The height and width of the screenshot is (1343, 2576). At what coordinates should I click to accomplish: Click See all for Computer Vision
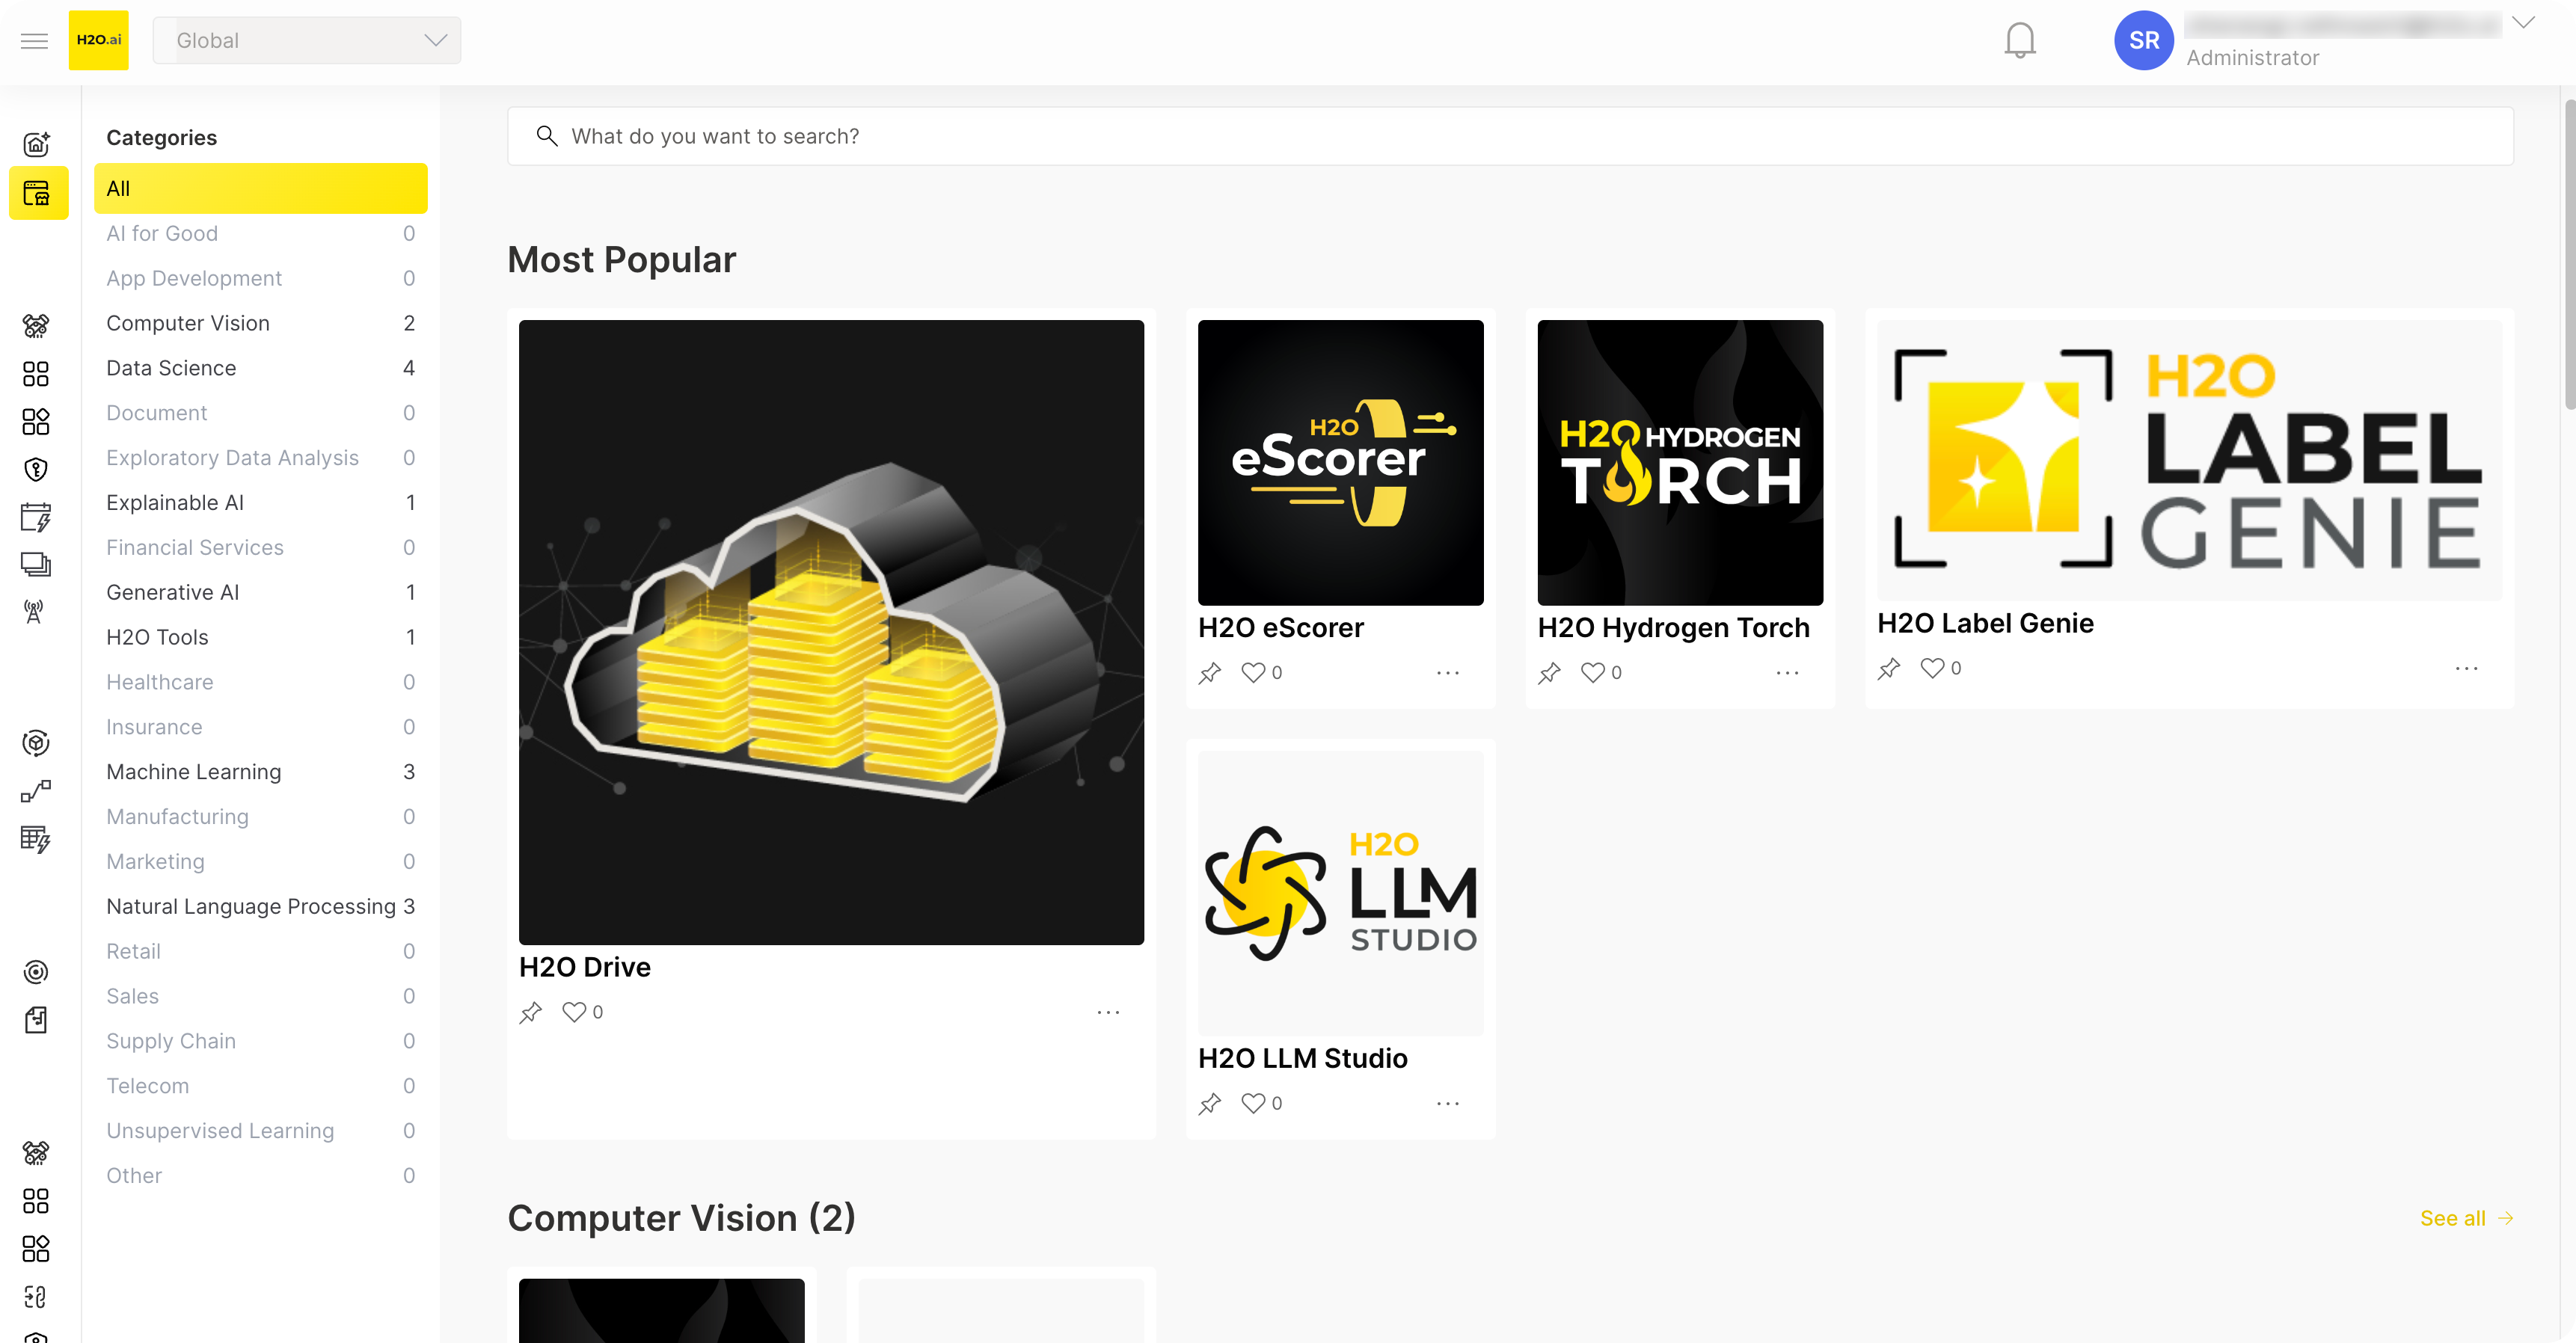[2466, 1218]
